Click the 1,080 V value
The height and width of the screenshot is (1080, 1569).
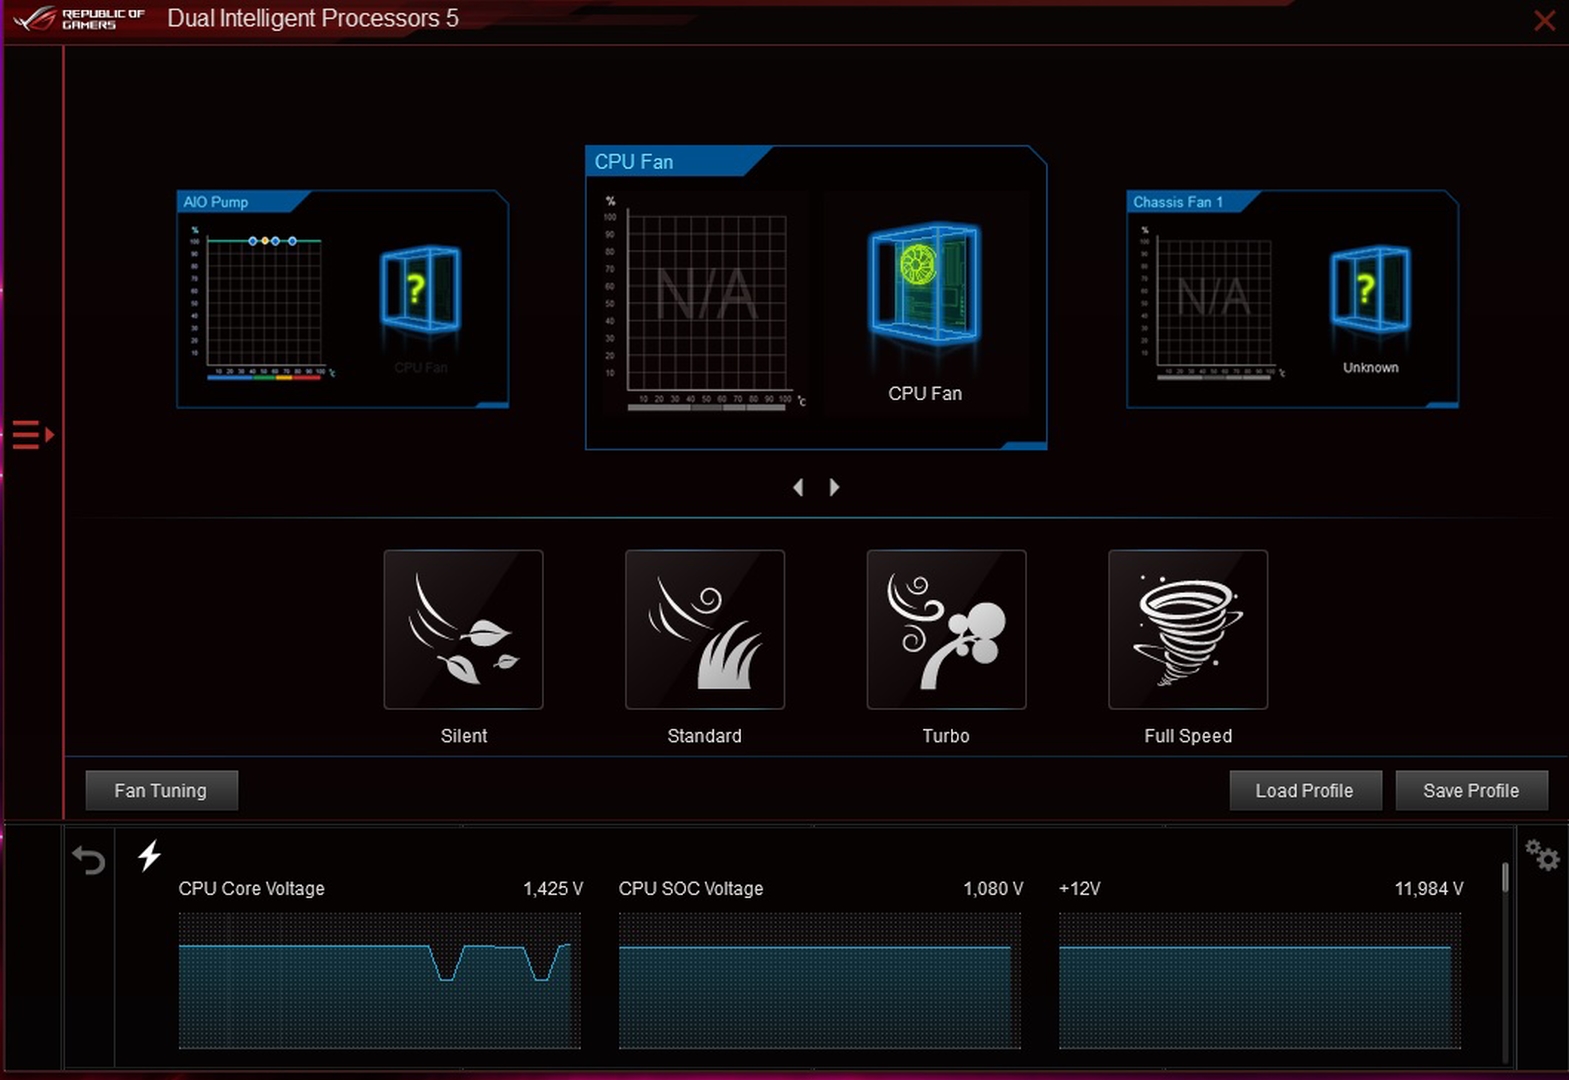(993, 888)
